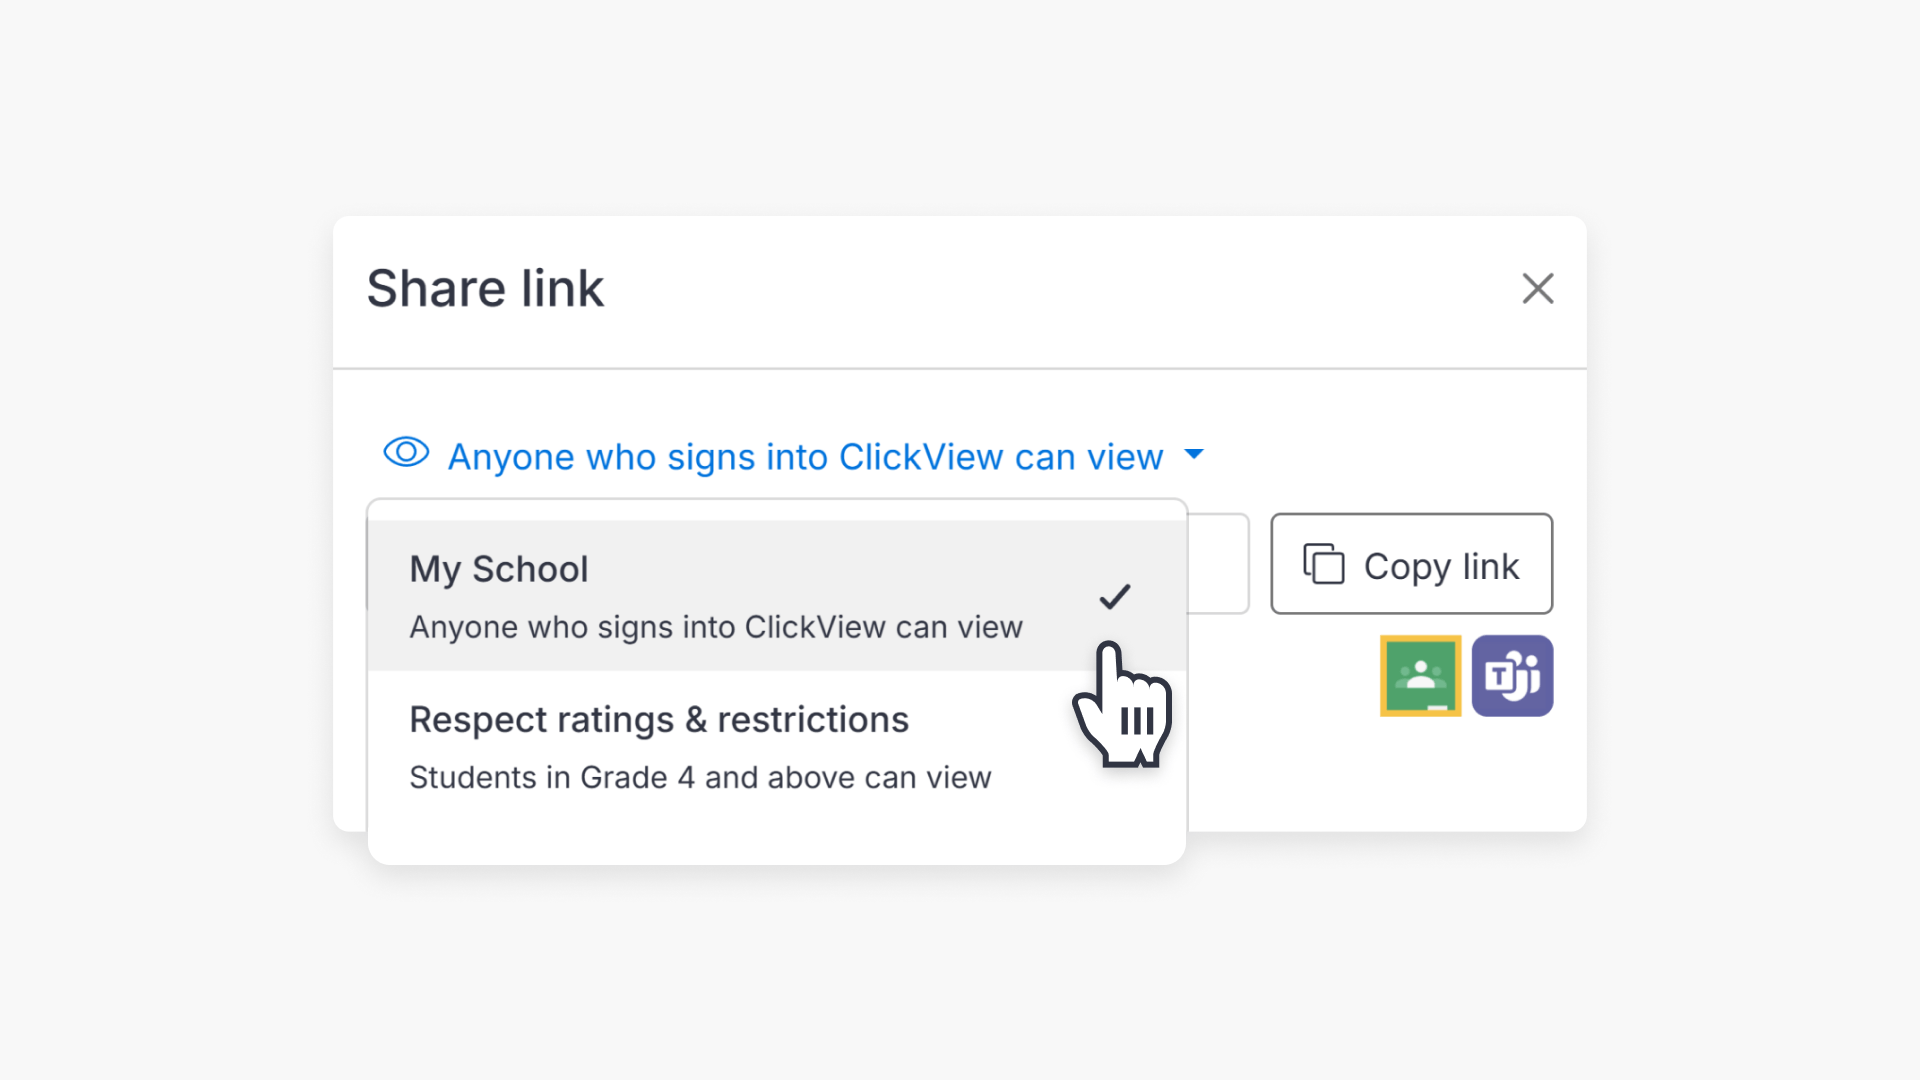This screenshot has width=1920, height=1080.
Task: Click the link URL input field
Action: tap(1220, 563)
